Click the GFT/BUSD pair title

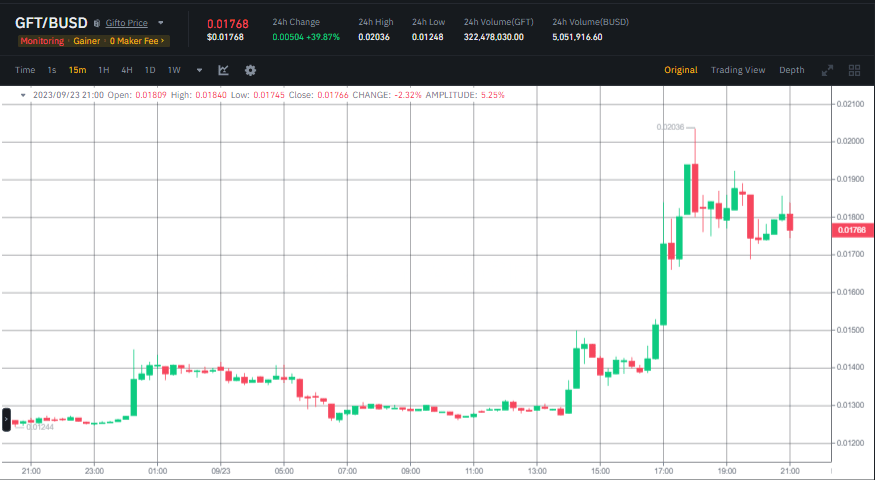[51, 23]
